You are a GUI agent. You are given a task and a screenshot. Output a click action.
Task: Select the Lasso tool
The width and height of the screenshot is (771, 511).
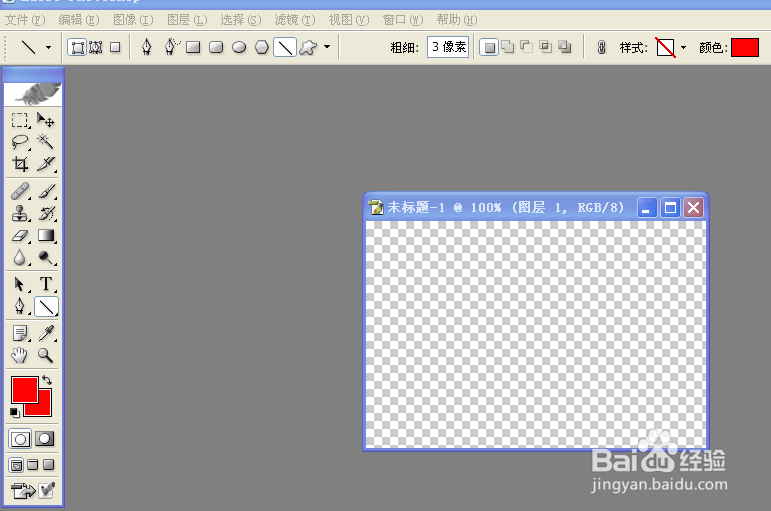[20, 142]
